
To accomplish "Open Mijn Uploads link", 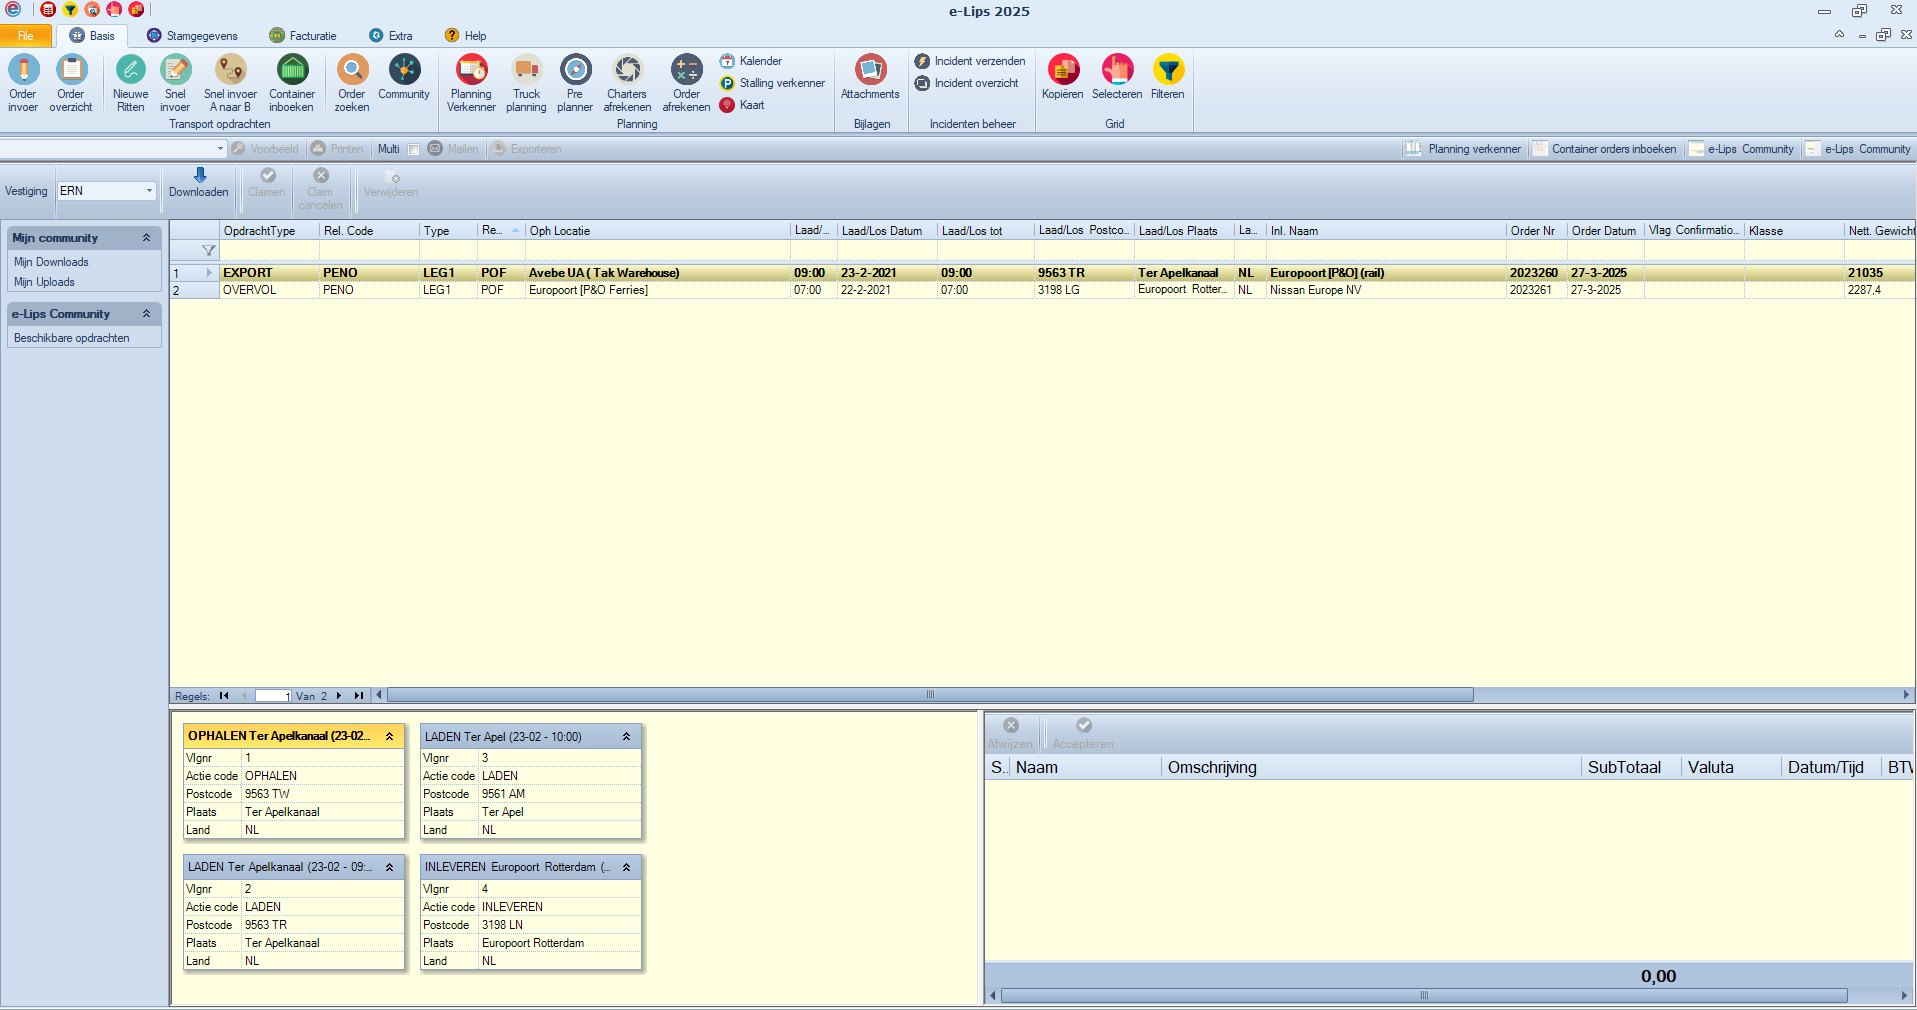I will pos(44,282).
